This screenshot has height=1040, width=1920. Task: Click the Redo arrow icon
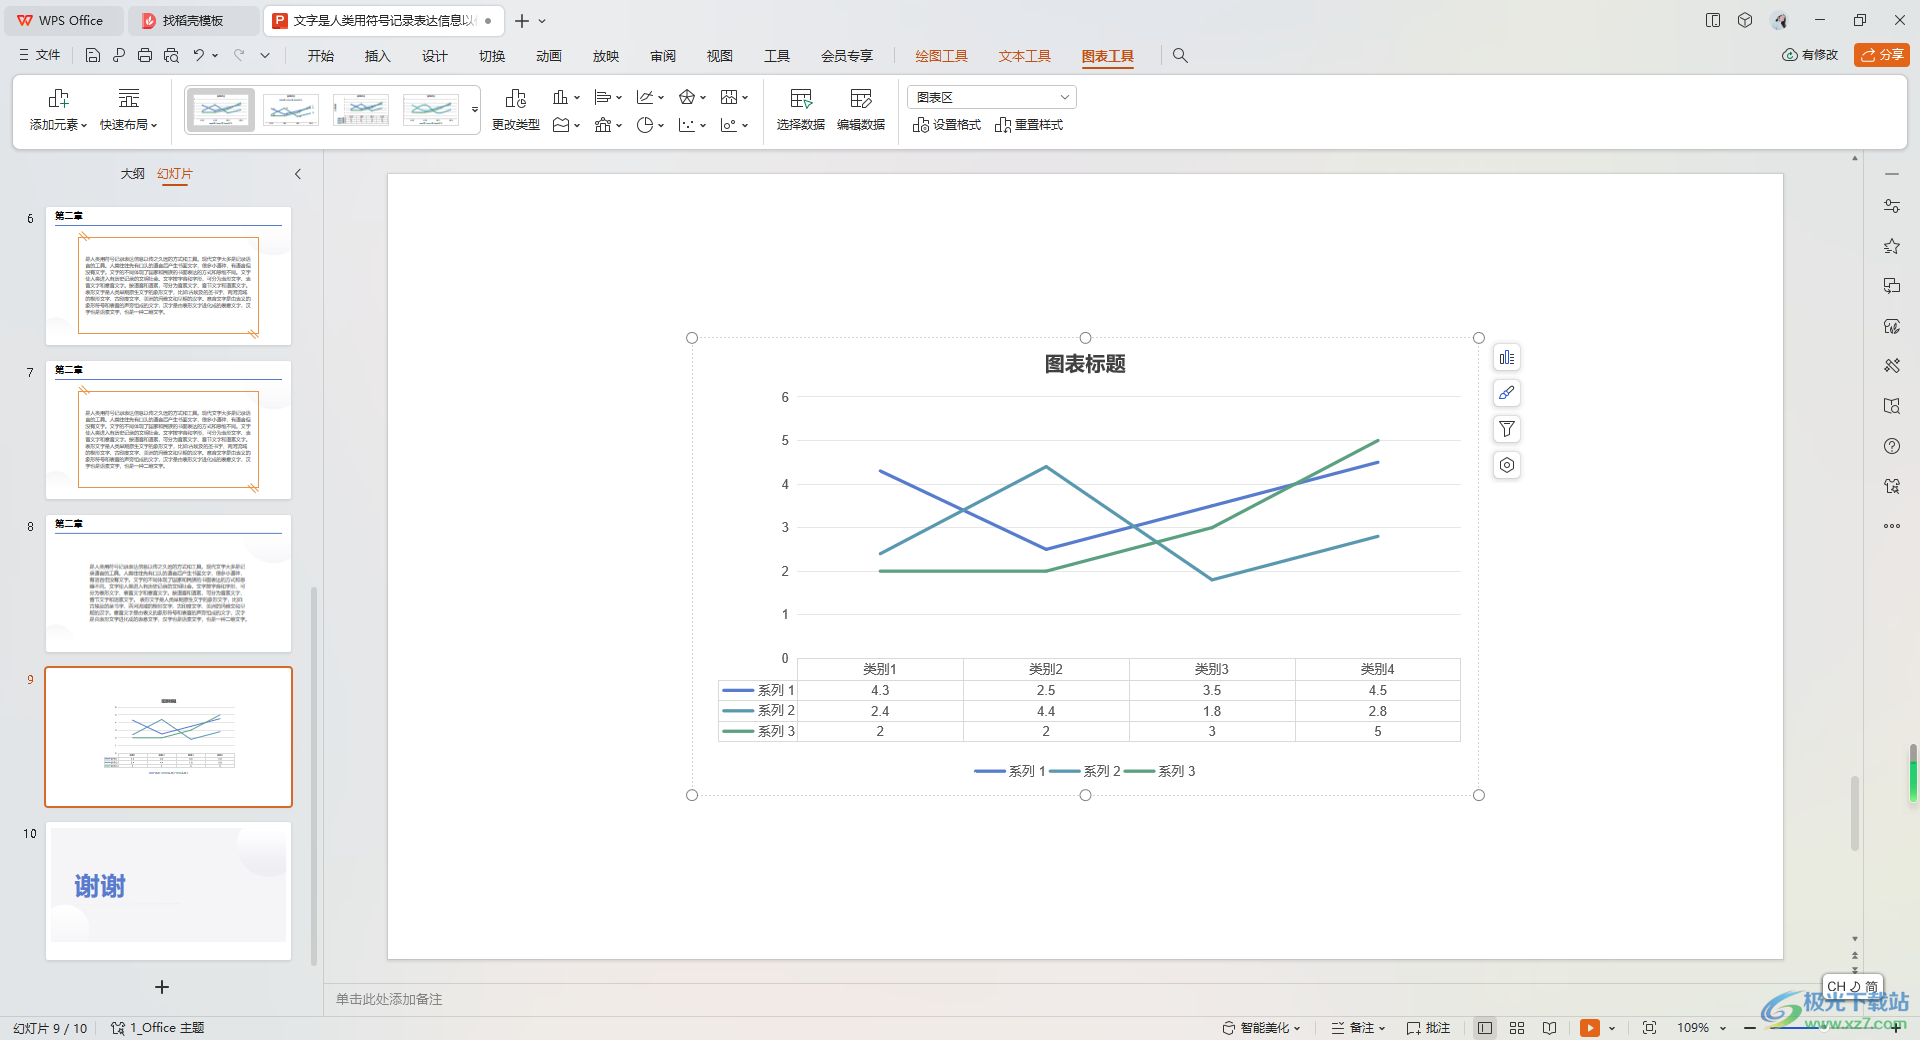click(239, 56)
